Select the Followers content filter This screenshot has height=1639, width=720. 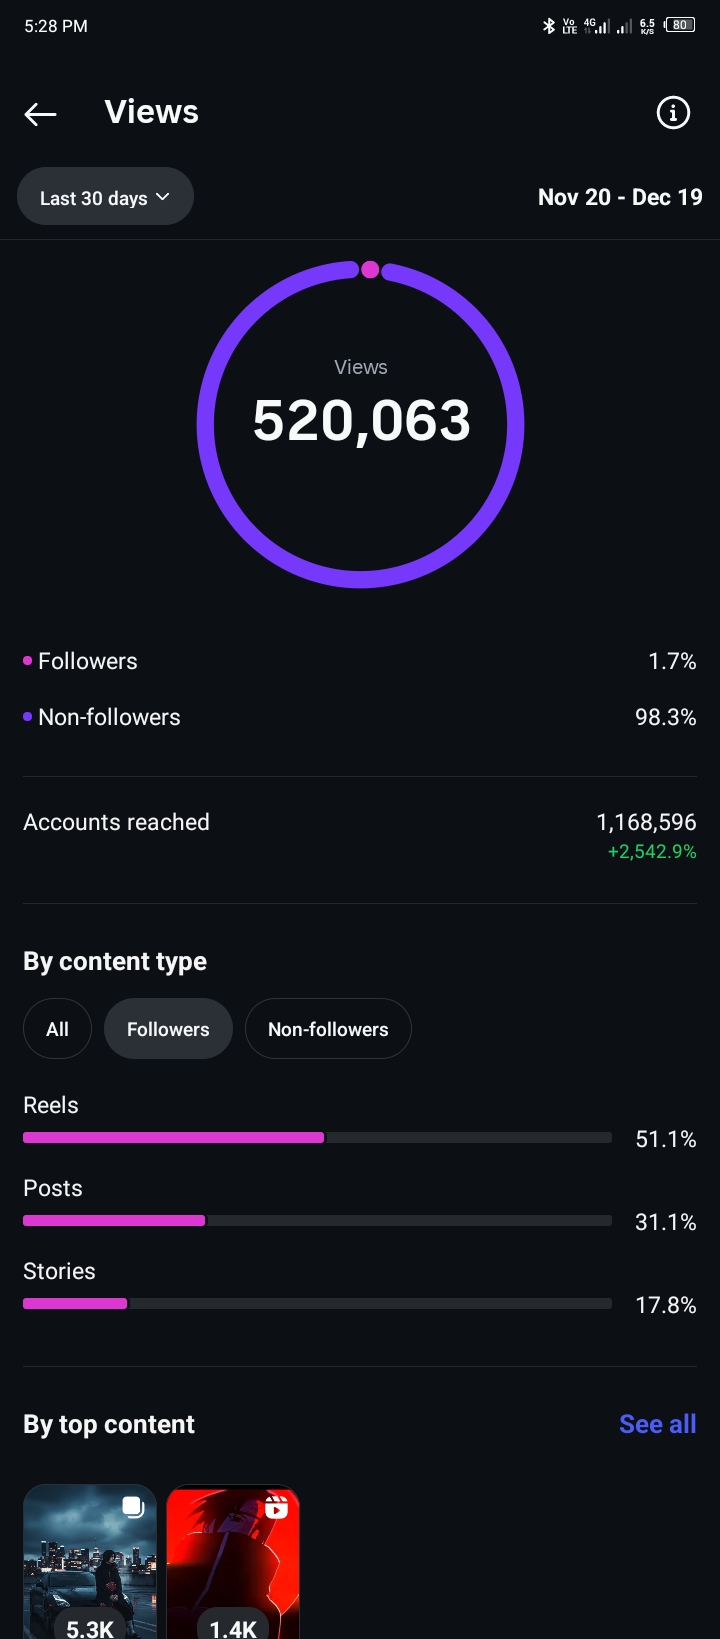[168, 1029]
